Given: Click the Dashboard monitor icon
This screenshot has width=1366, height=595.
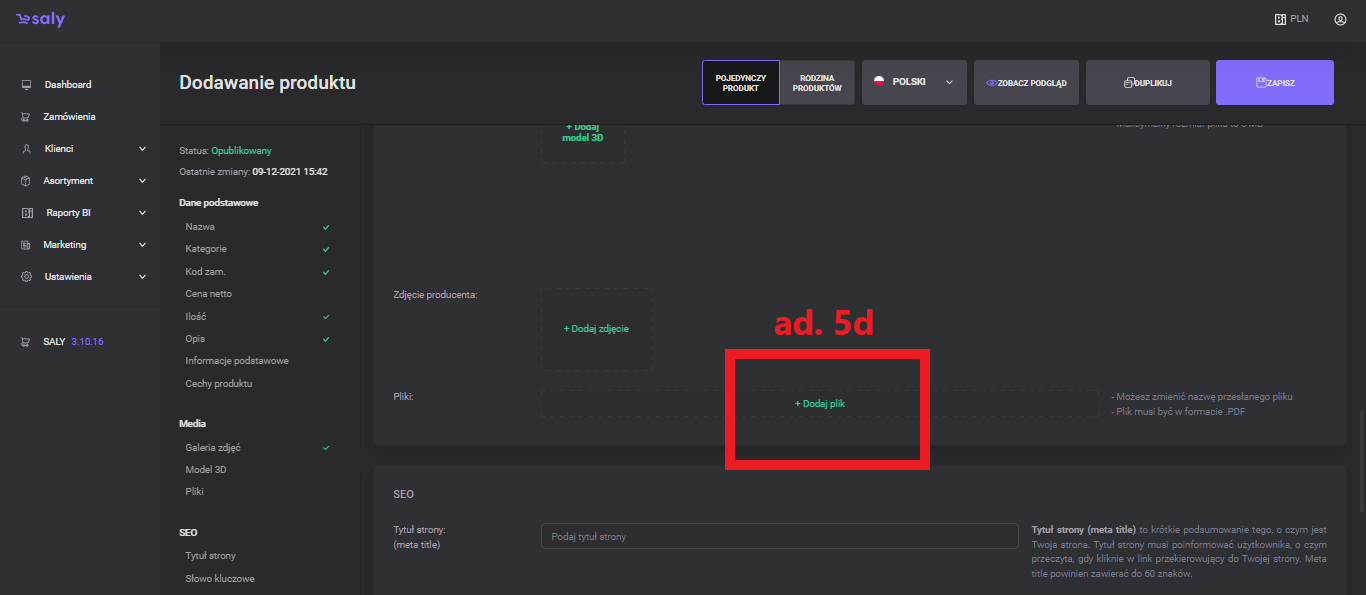Looking at the screenshot, I should [26, 85].
